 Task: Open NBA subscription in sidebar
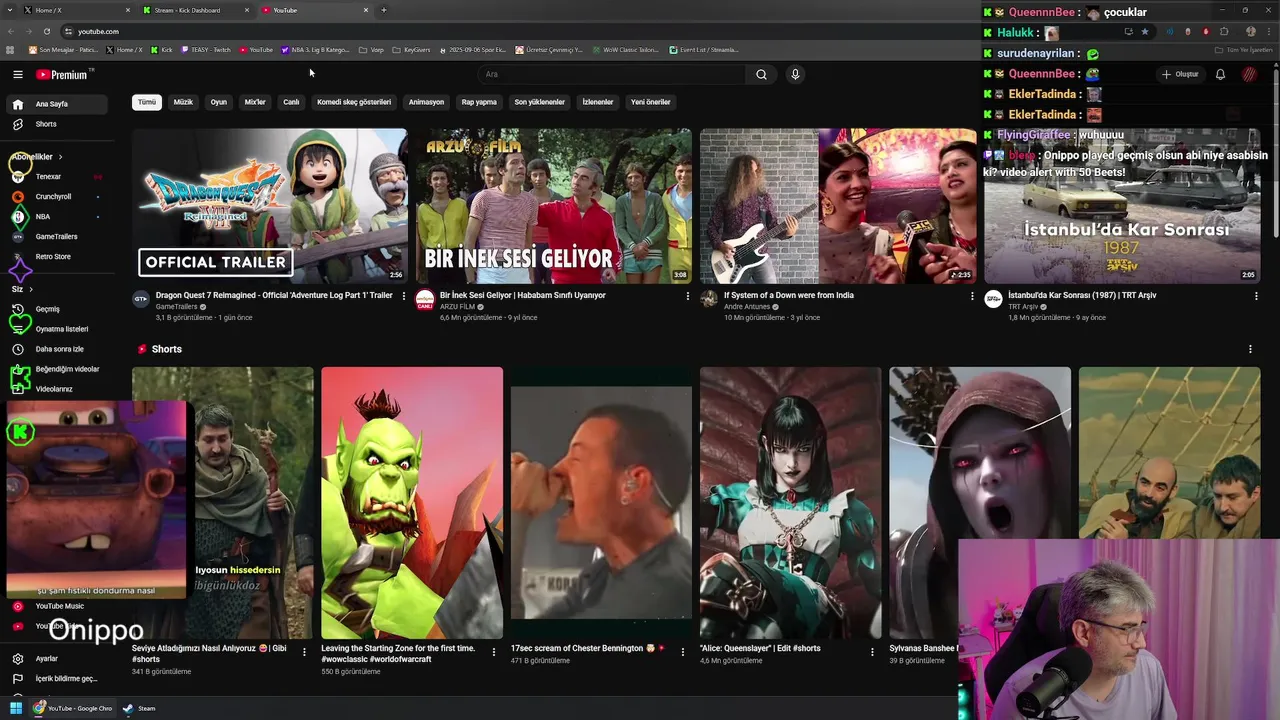[55, 216]
